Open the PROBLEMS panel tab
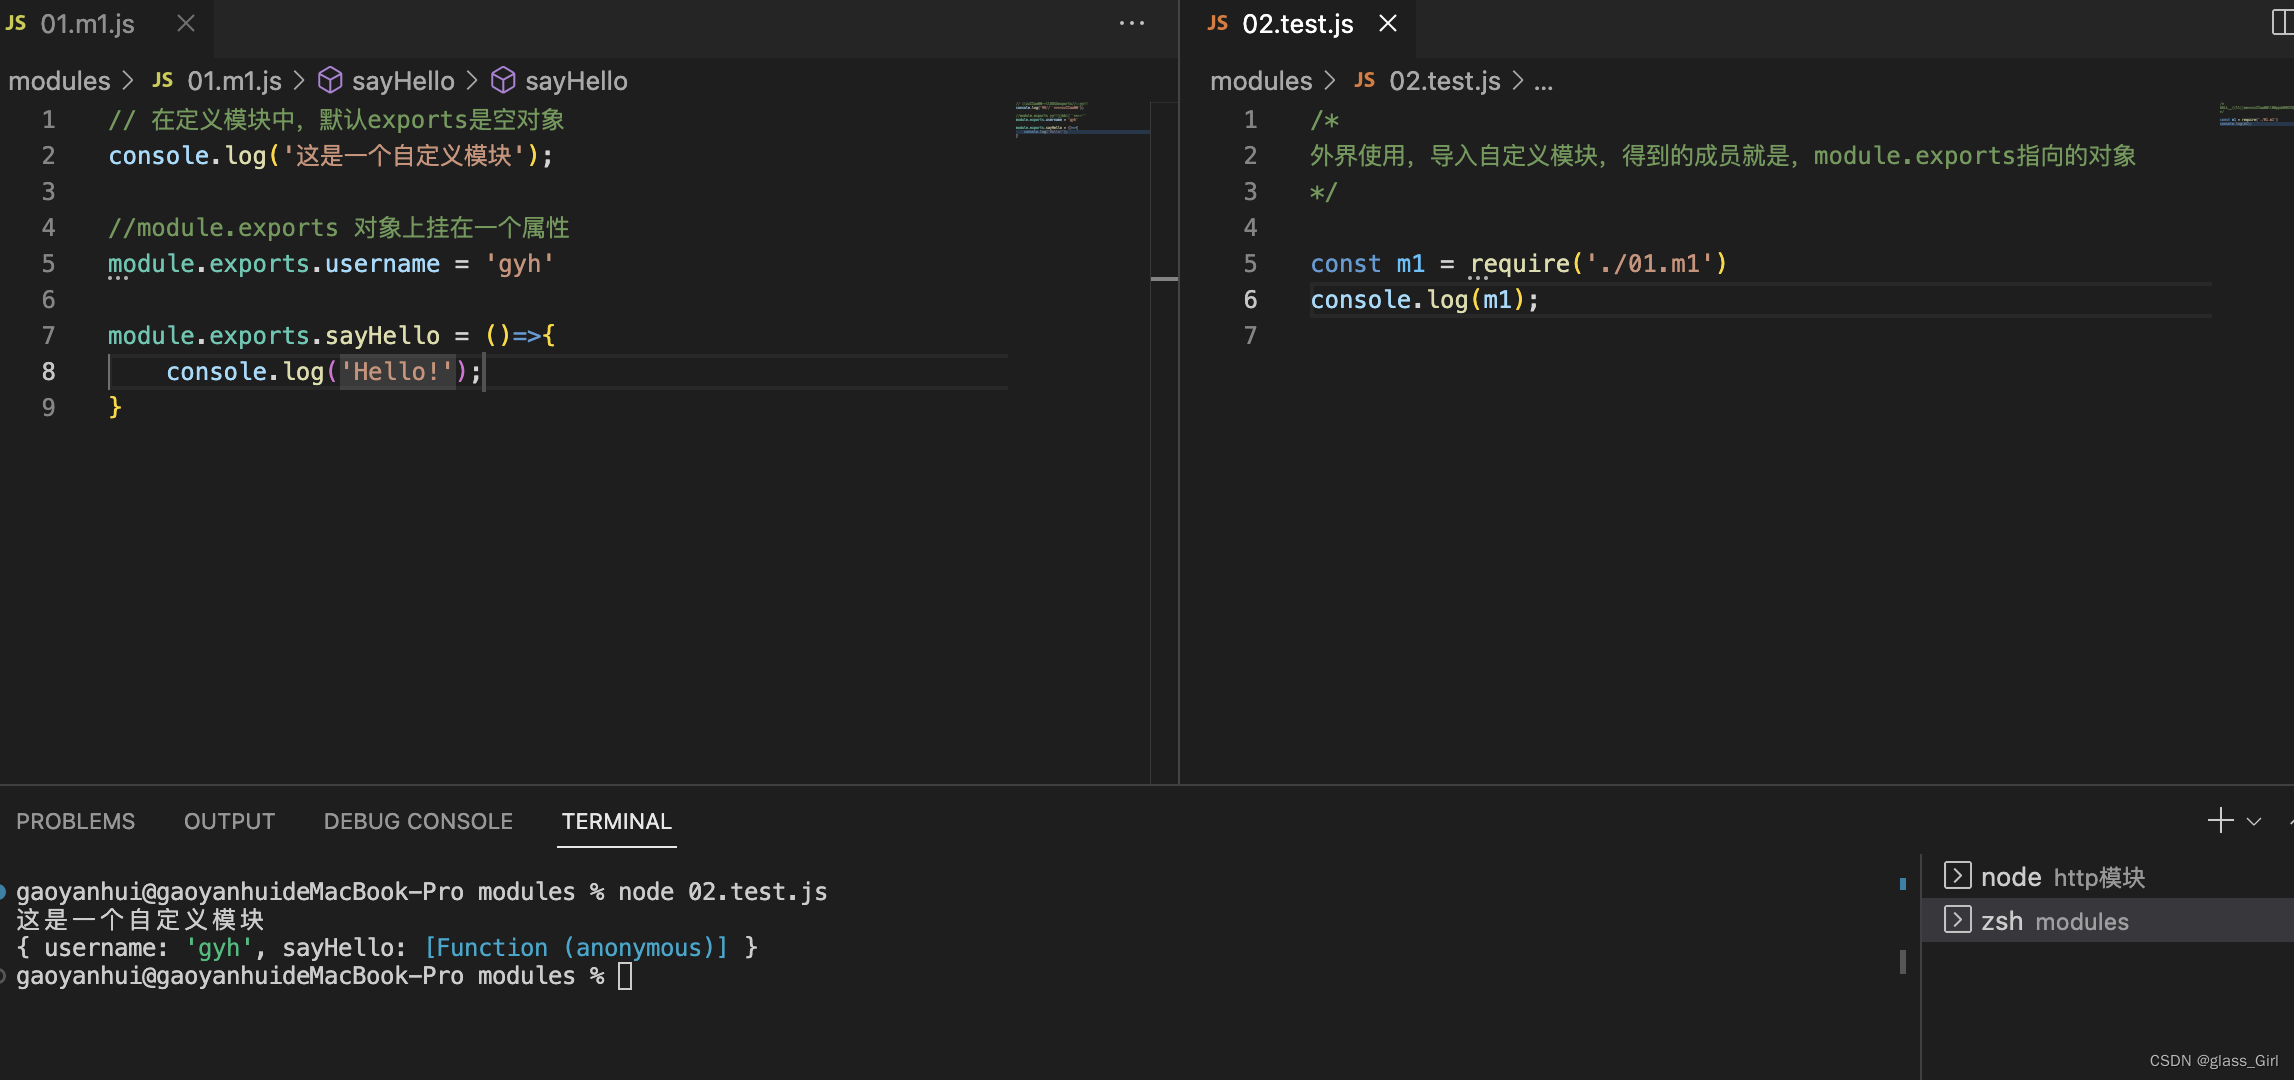The image size is (2294, 1080). click(75, 820)
